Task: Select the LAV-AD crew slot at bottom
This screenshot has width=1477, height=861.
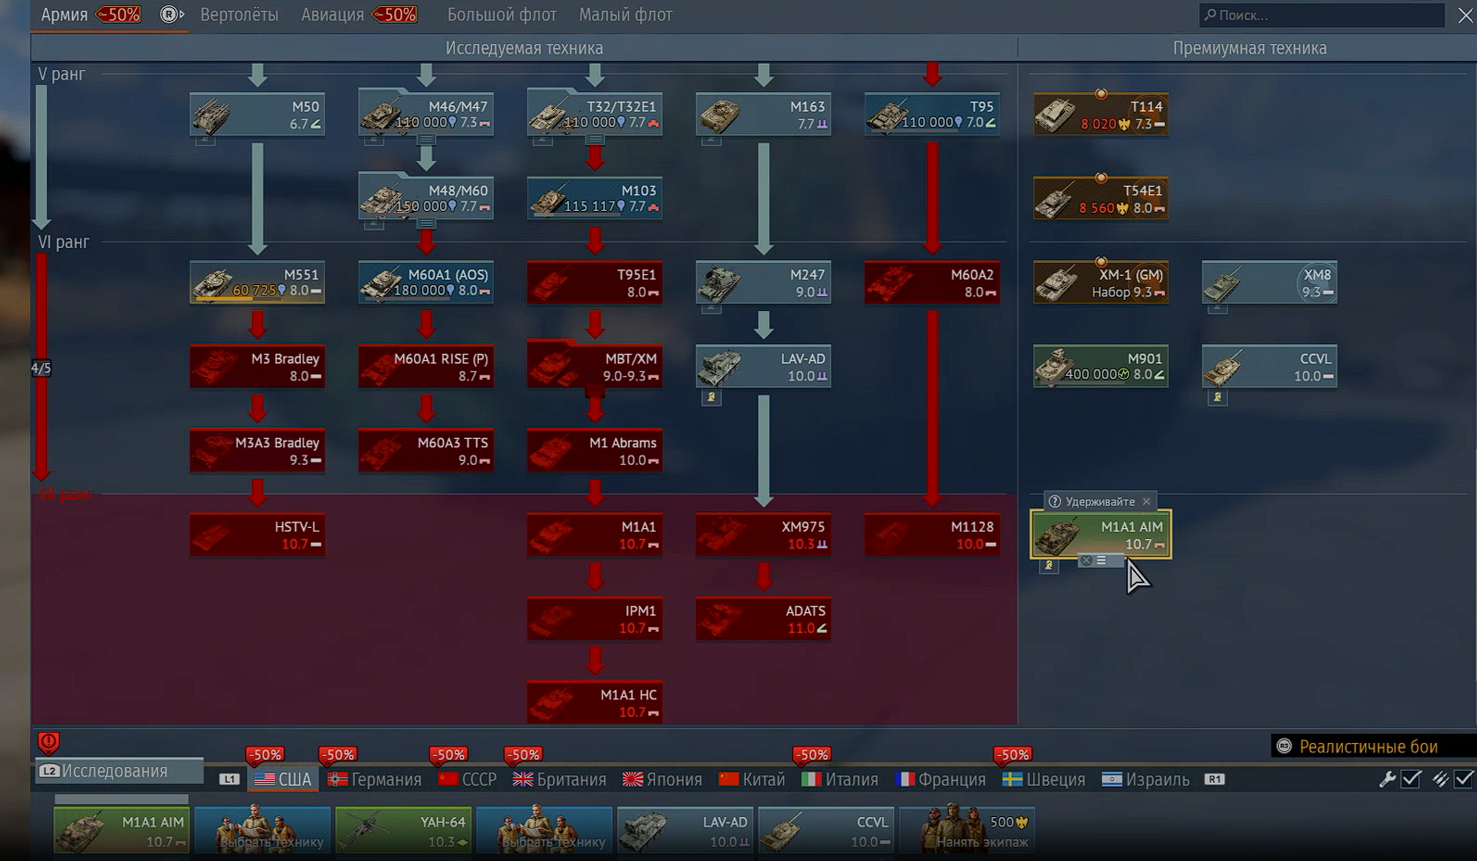Action: click(x=685, y=831)
